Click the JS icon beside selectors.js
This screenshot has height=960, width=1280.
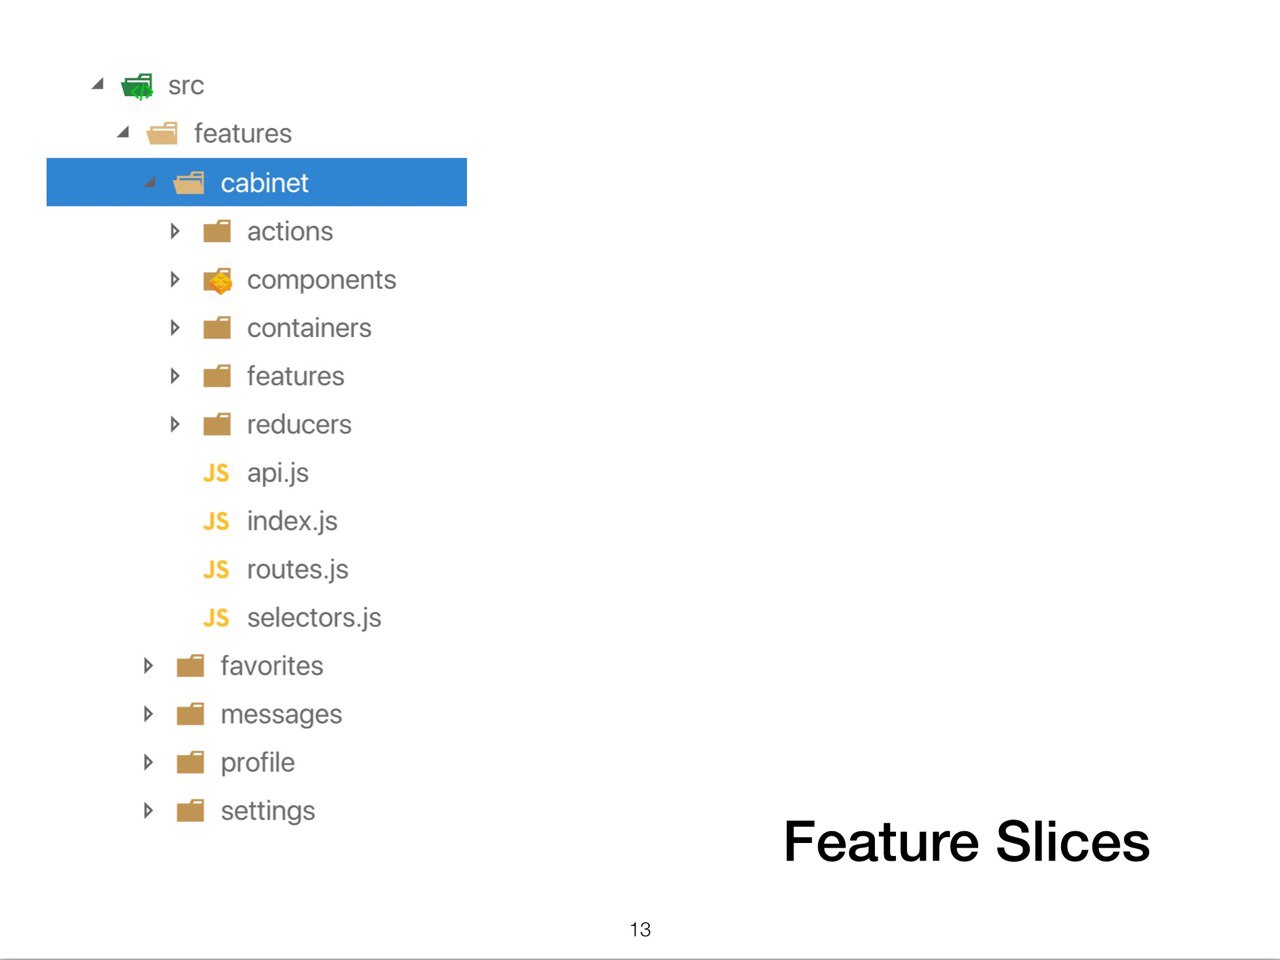coord(216,618)
